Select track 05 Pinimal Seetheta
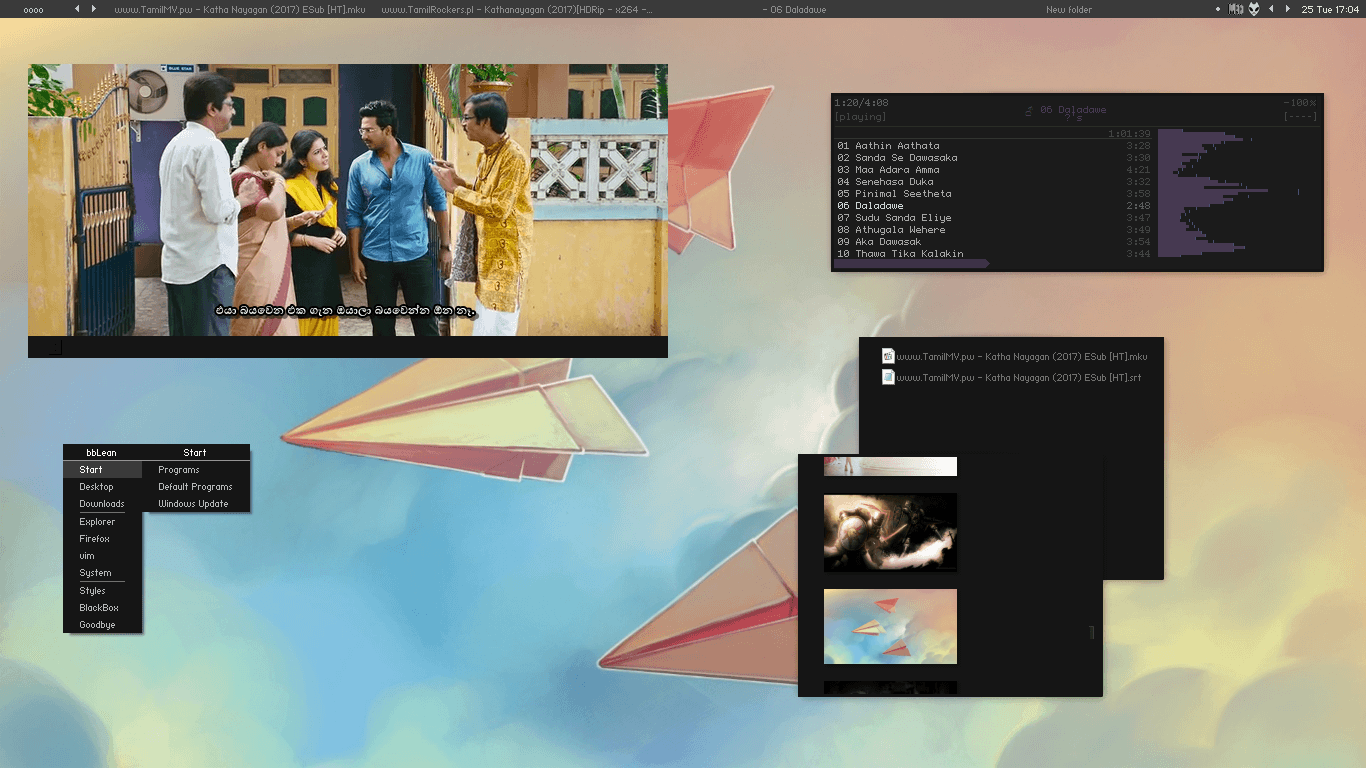Image resolution: width=1366 pixels, height=768 pixels. click(x=994, y=194)
